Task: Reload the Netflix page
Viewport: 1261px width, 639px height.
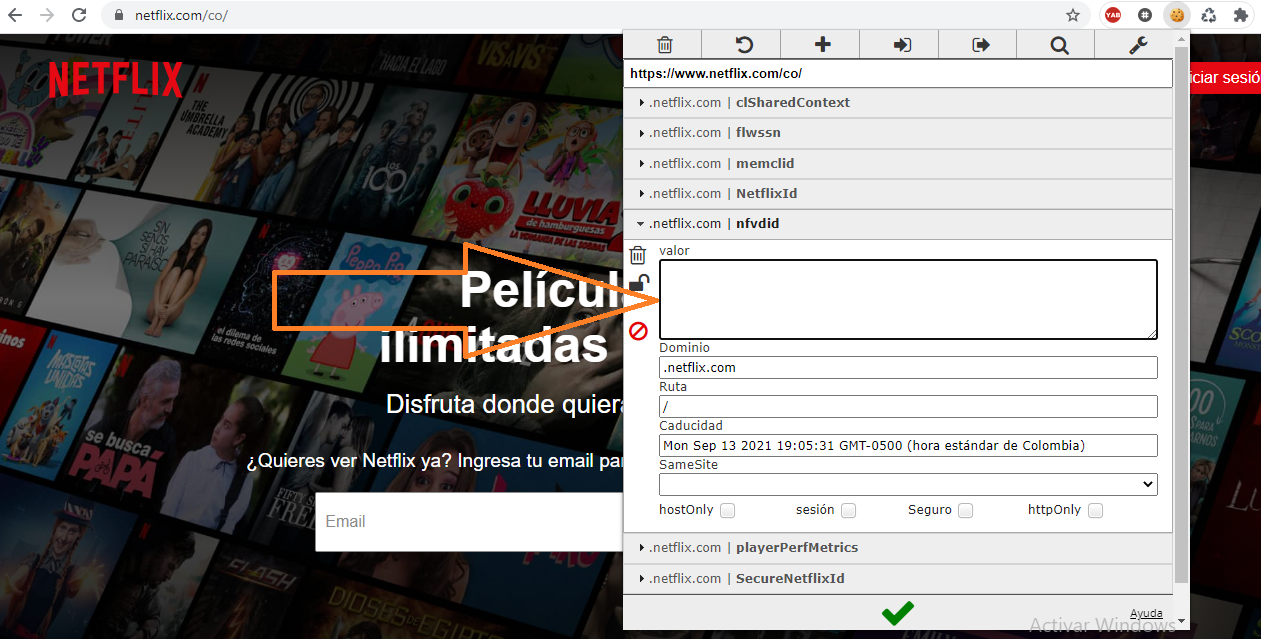Action: click(79, 15)
